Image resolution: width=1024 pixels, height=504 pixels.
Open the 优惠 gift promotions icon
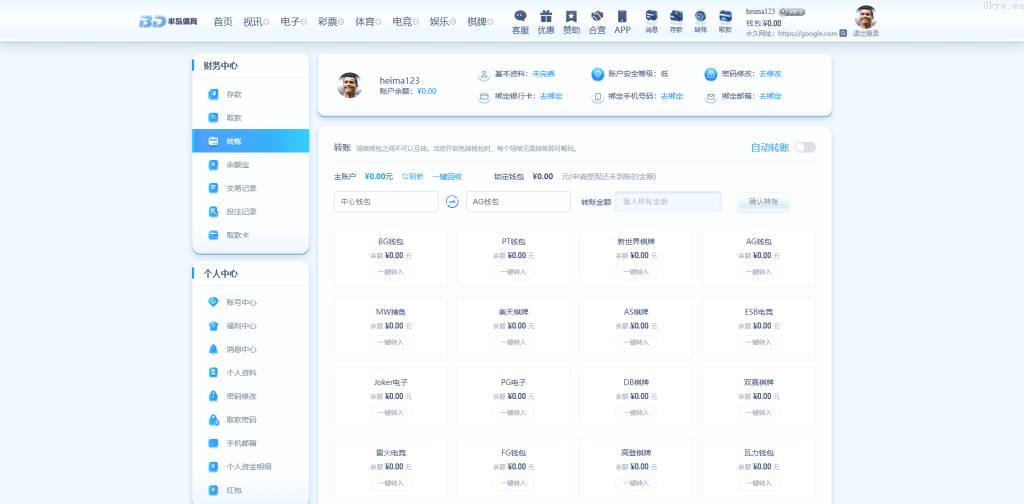click(x=546, y=17)
